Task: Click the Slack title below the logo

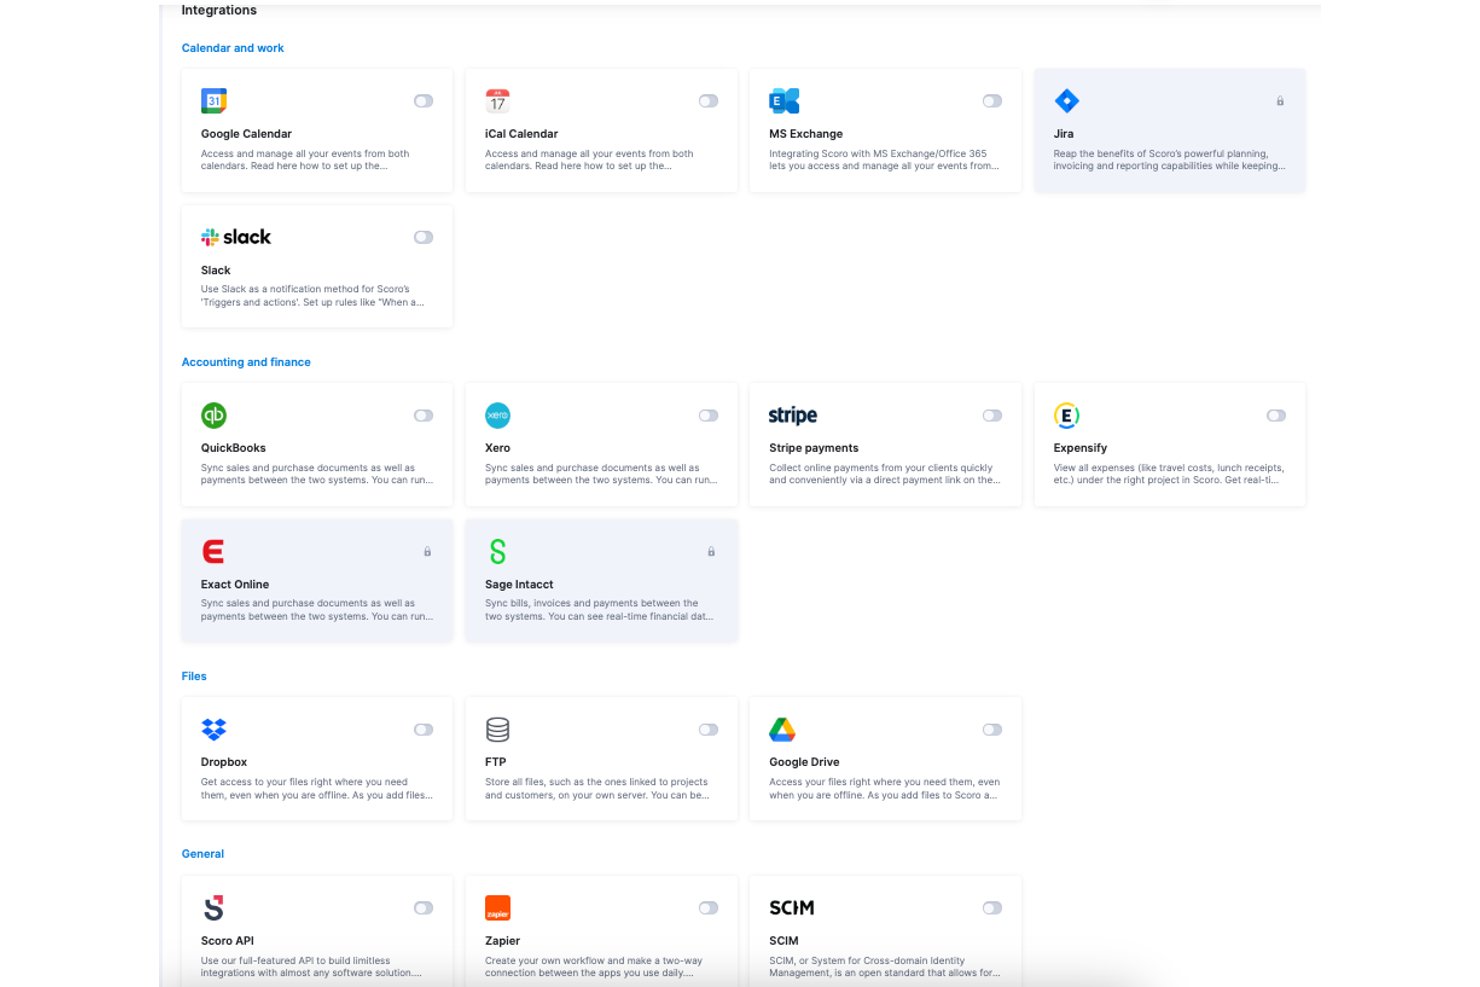Action: [216, 270]
